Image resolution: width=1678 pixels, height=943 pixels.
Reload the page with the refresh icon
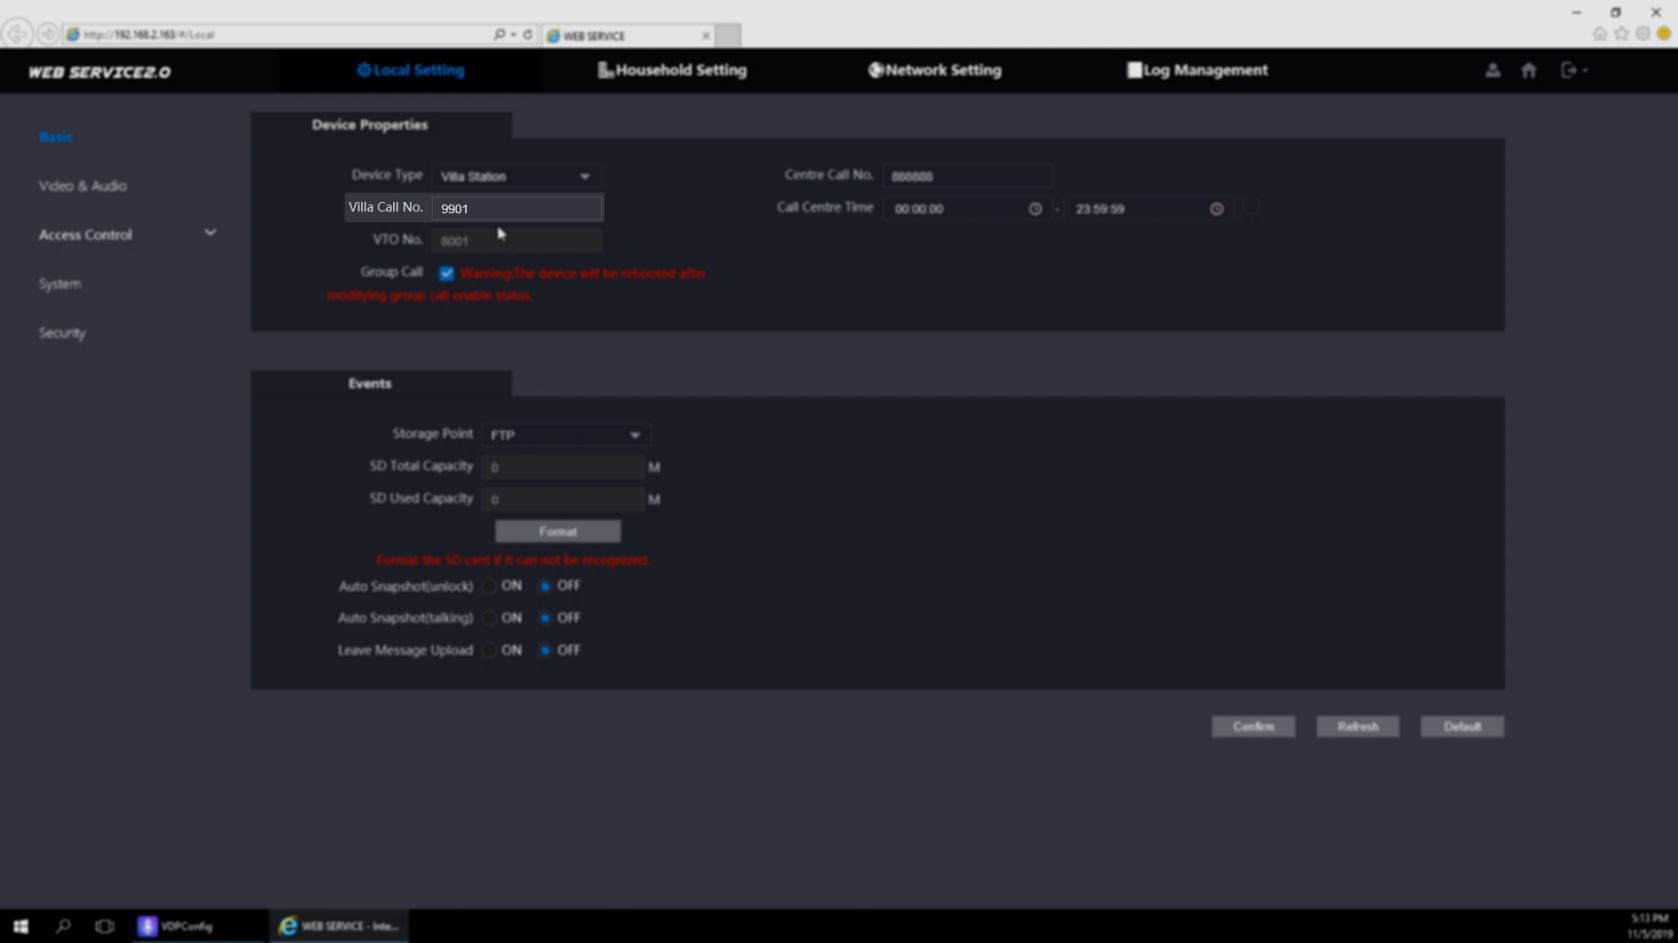(x=528, y=34)
